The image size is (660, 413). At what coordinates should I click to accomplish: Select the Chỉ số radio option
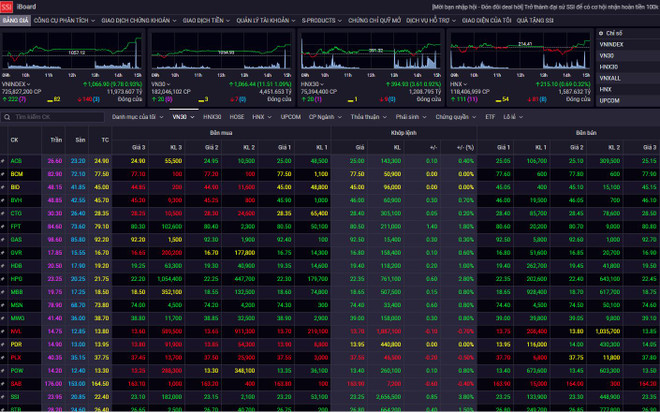602,33
